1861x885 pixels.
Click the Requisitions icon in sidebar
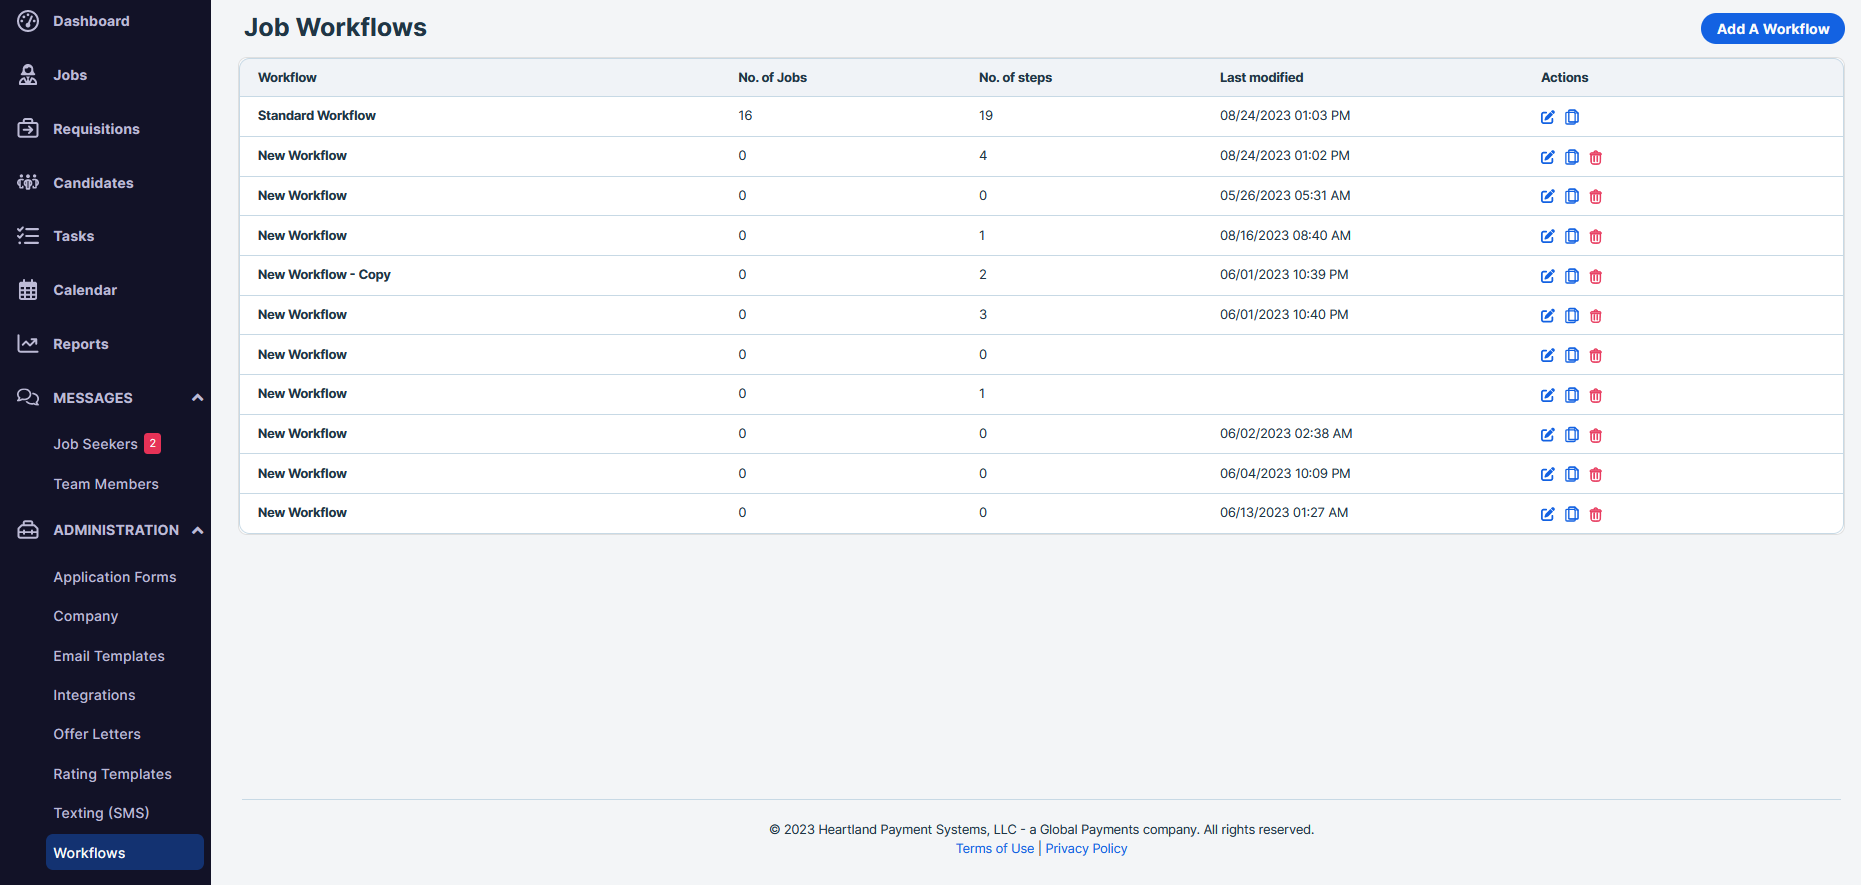tap(28, 129)
